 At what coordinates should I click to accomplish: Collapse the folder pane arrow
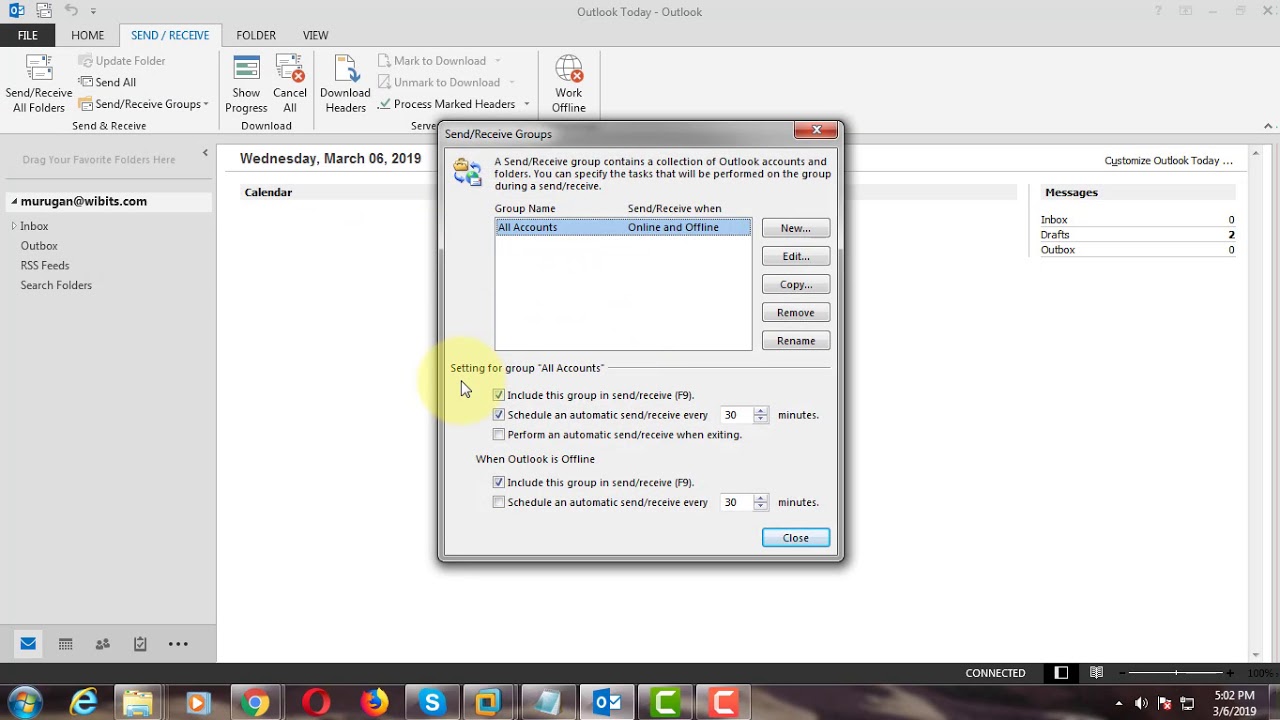tap(205, 152)
